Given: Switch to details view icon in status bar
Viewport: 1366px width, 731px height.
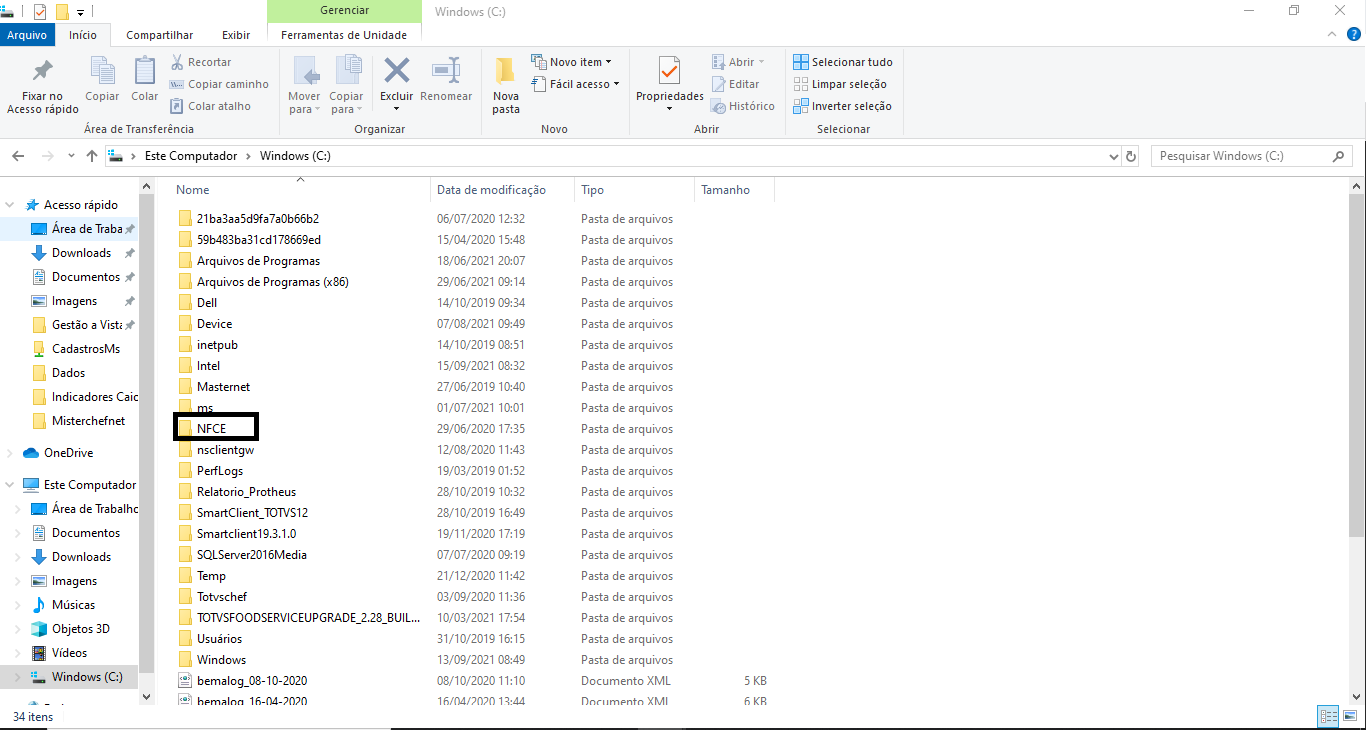Looking at the screenshot, I should point(1328,716).
